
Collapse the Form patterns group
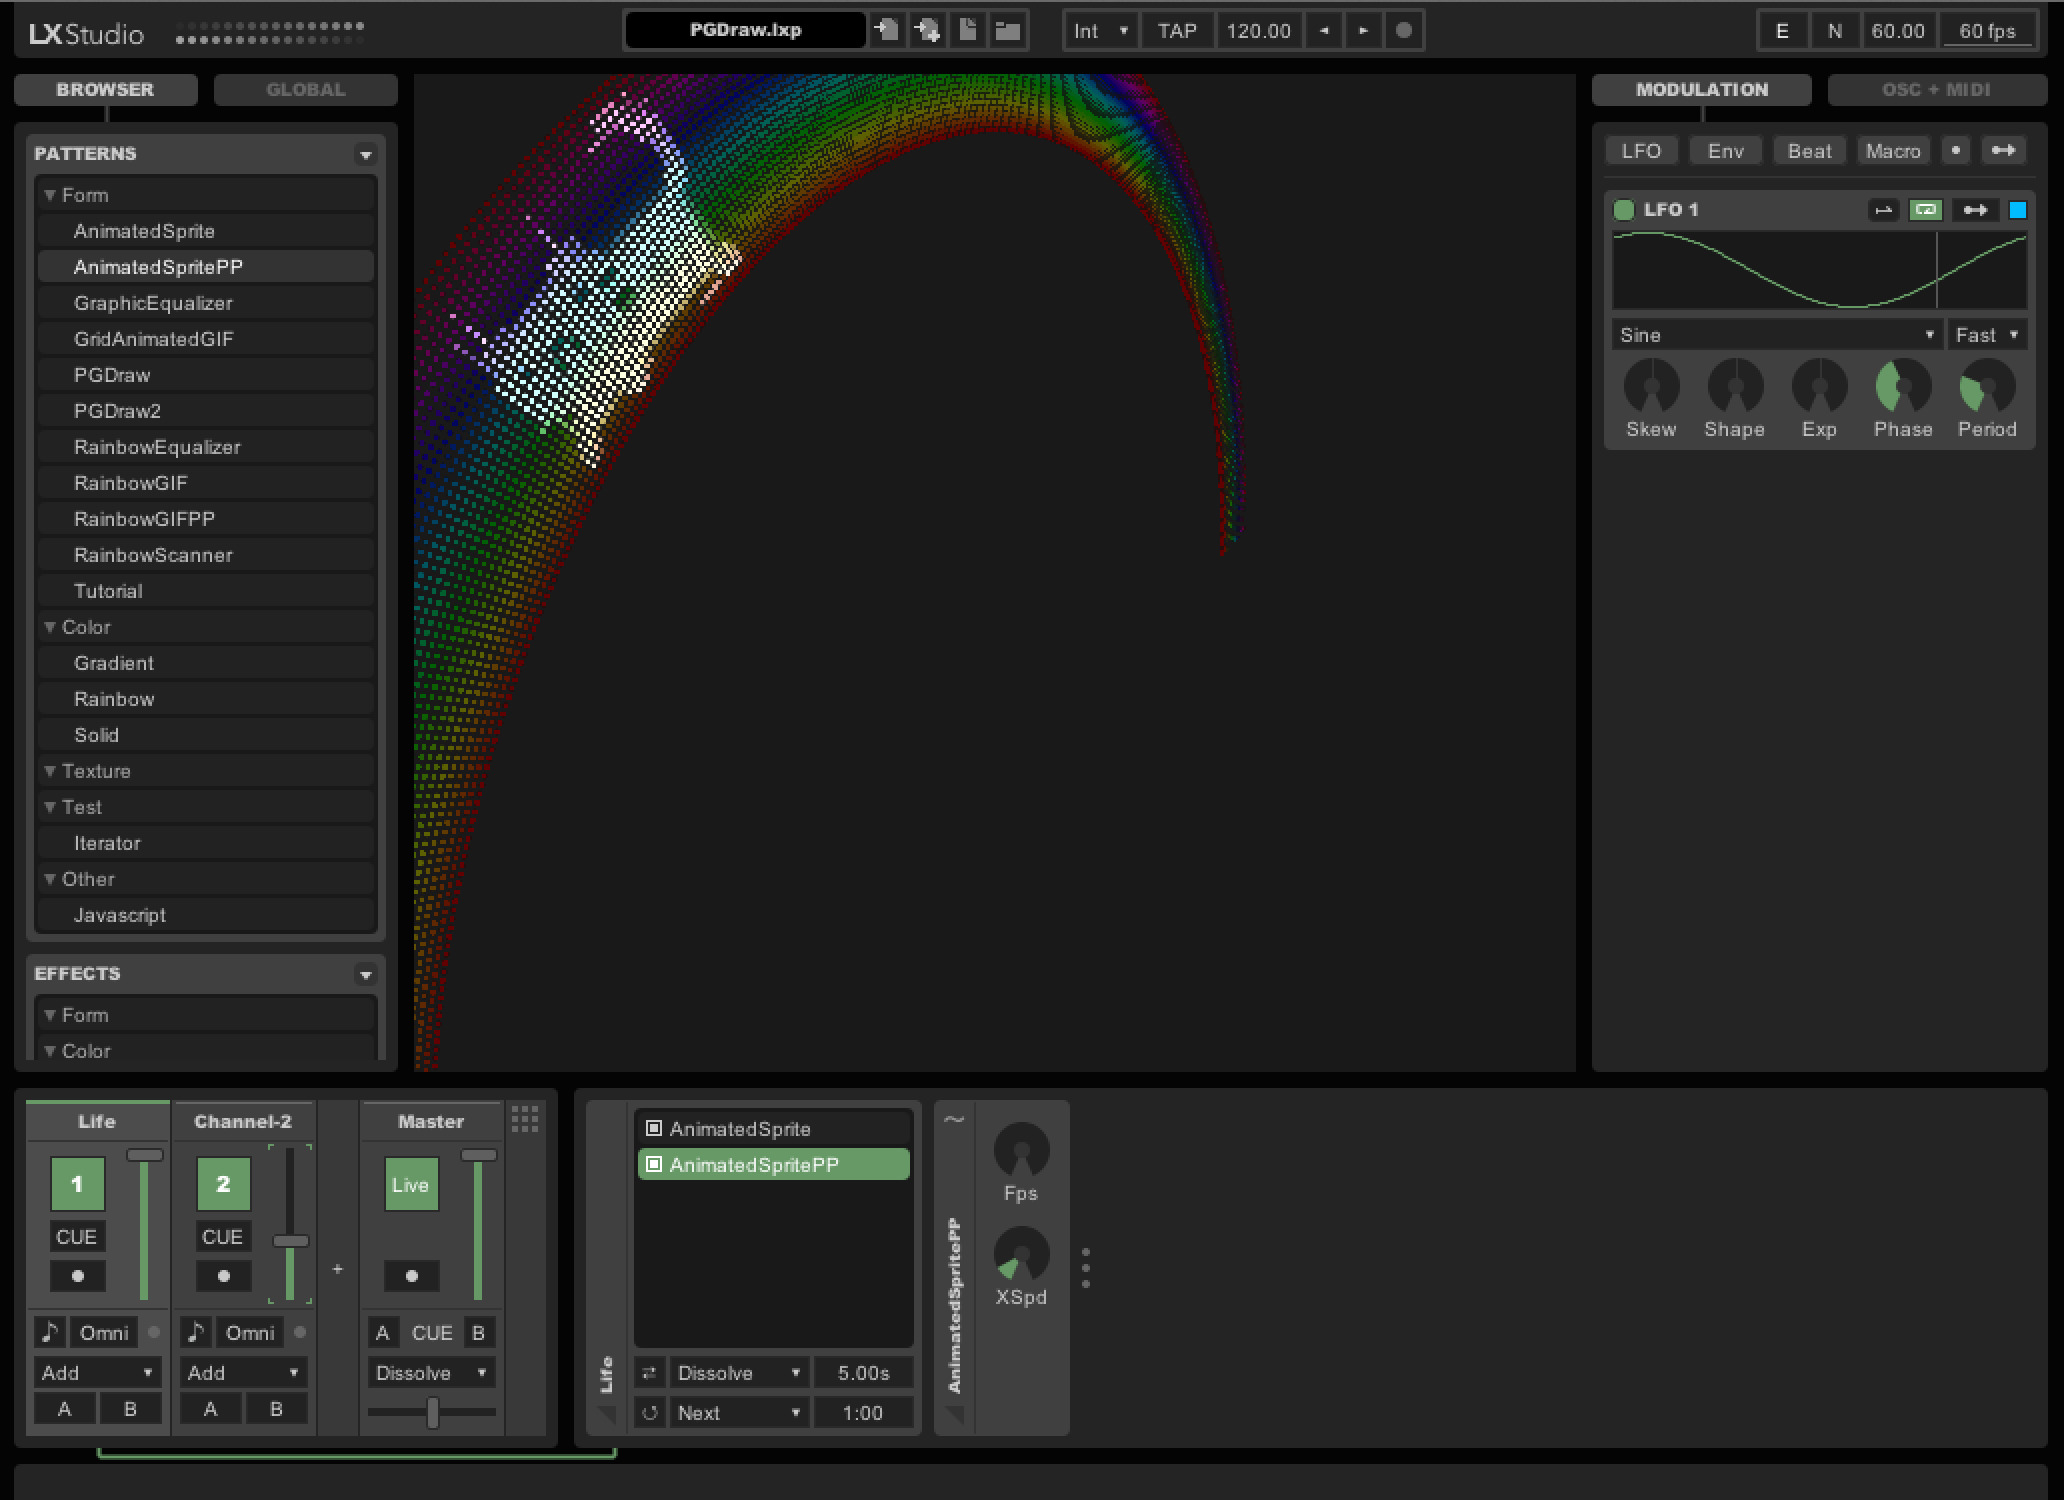tap(50, 195)
